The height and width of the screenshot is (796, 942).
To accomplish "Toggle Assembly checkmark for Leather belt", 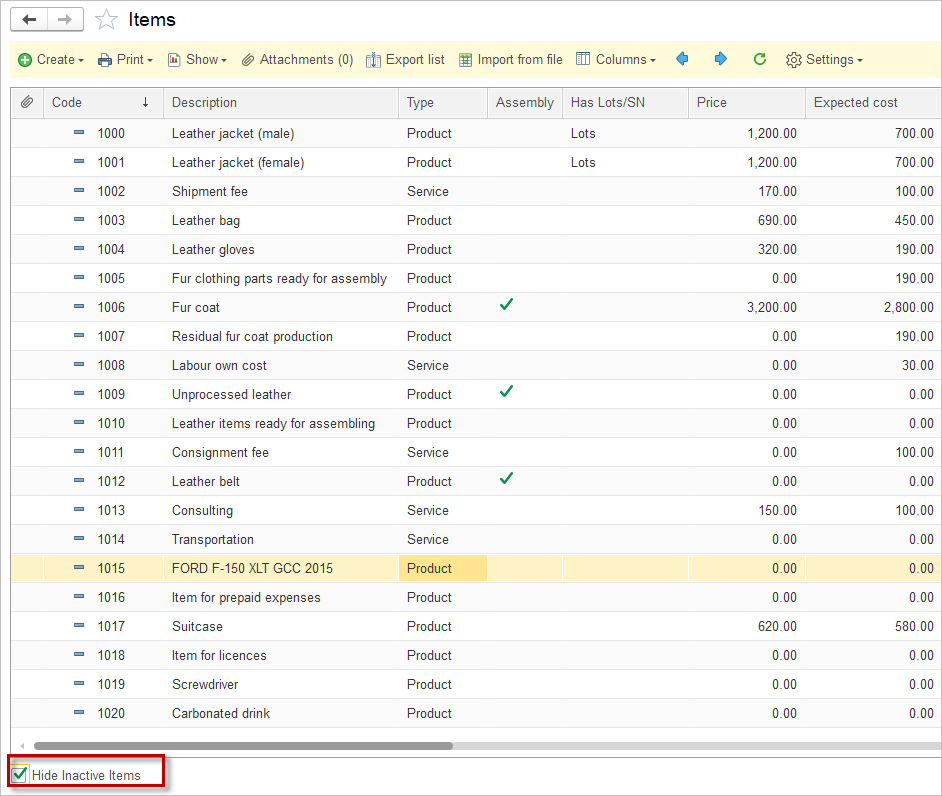I will (506, 480).
